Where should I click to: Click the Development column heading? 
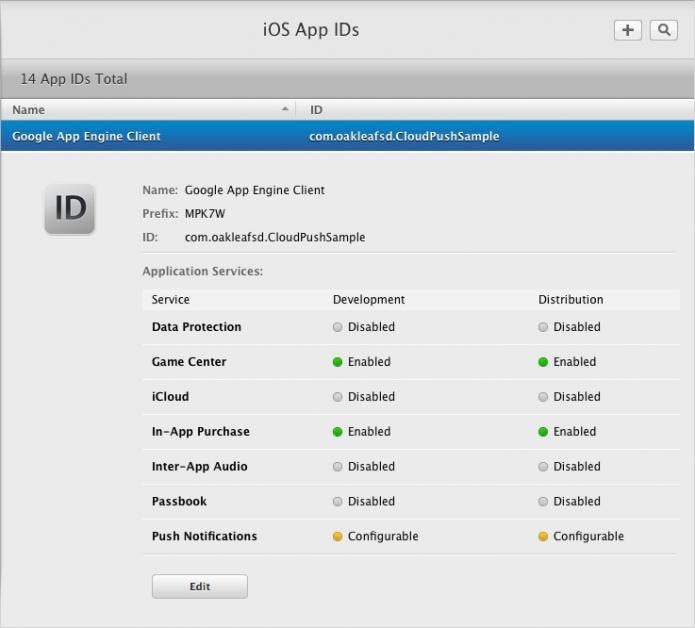(x=369, y=300)
